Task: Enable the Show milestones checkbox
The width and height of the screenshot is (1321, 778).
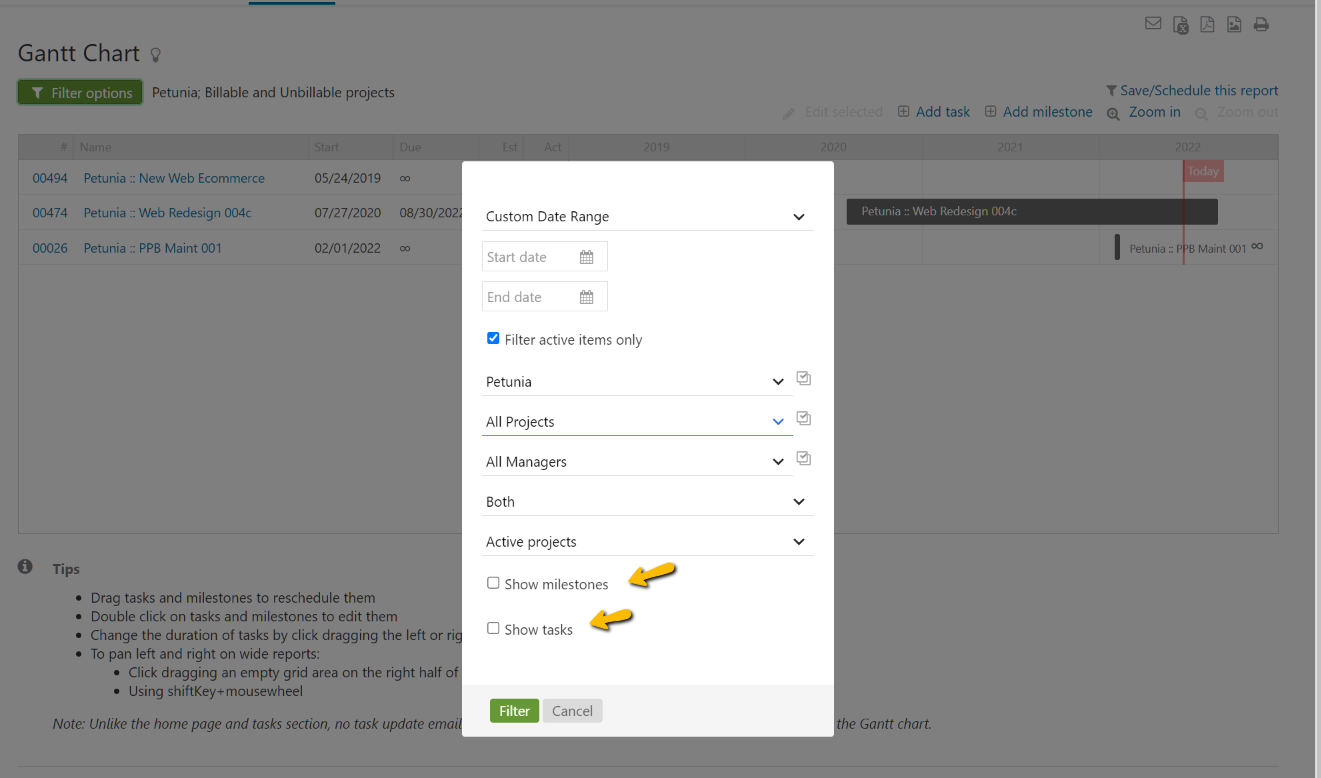Action: tap(493, 583)
